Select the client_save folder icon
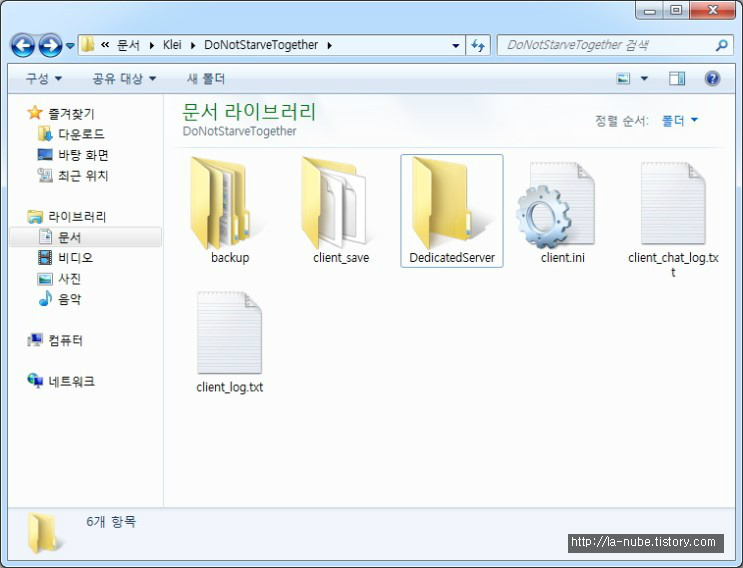This screenshot has height=568, width=743. pos(334,203)
